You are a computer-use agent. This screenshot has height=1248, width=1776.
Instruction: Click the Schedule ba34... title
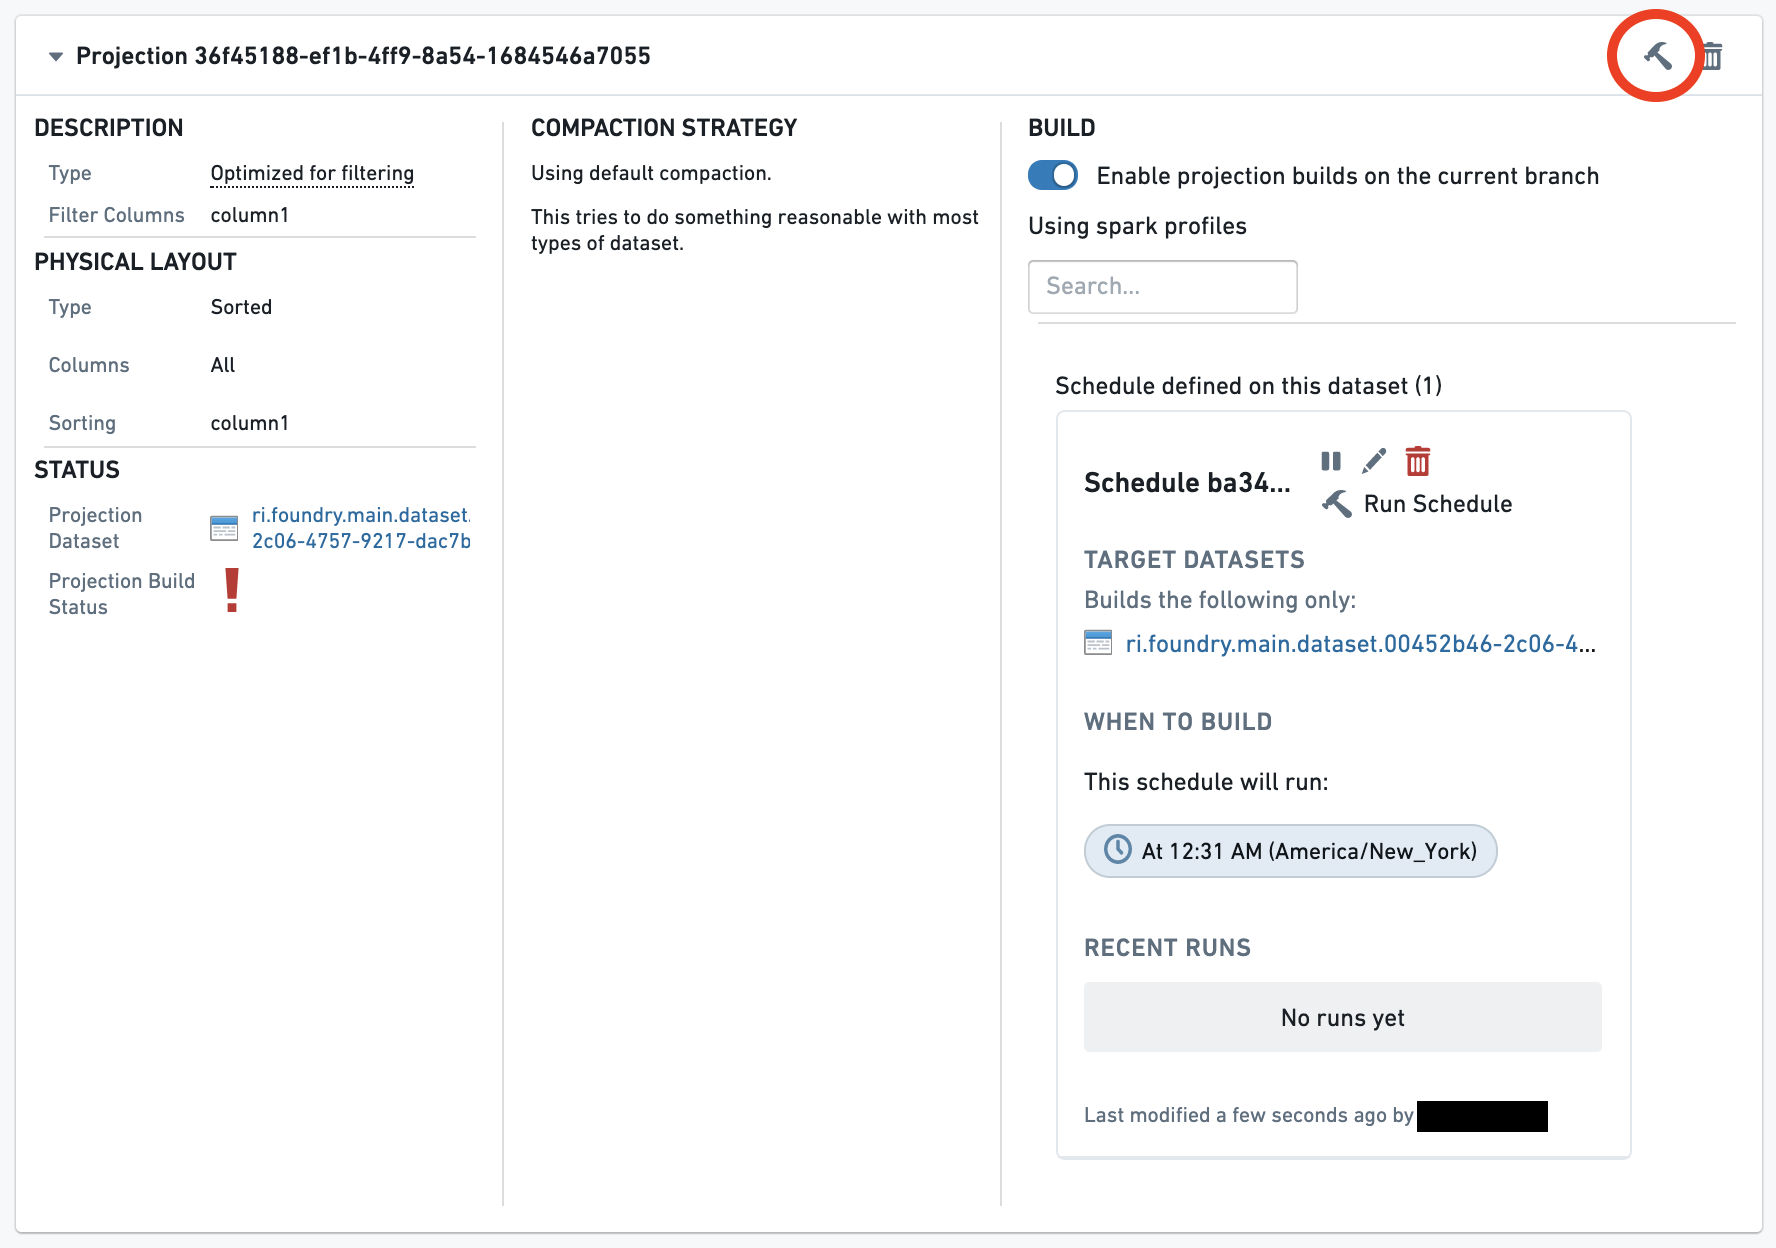(x=1187, y=483)
